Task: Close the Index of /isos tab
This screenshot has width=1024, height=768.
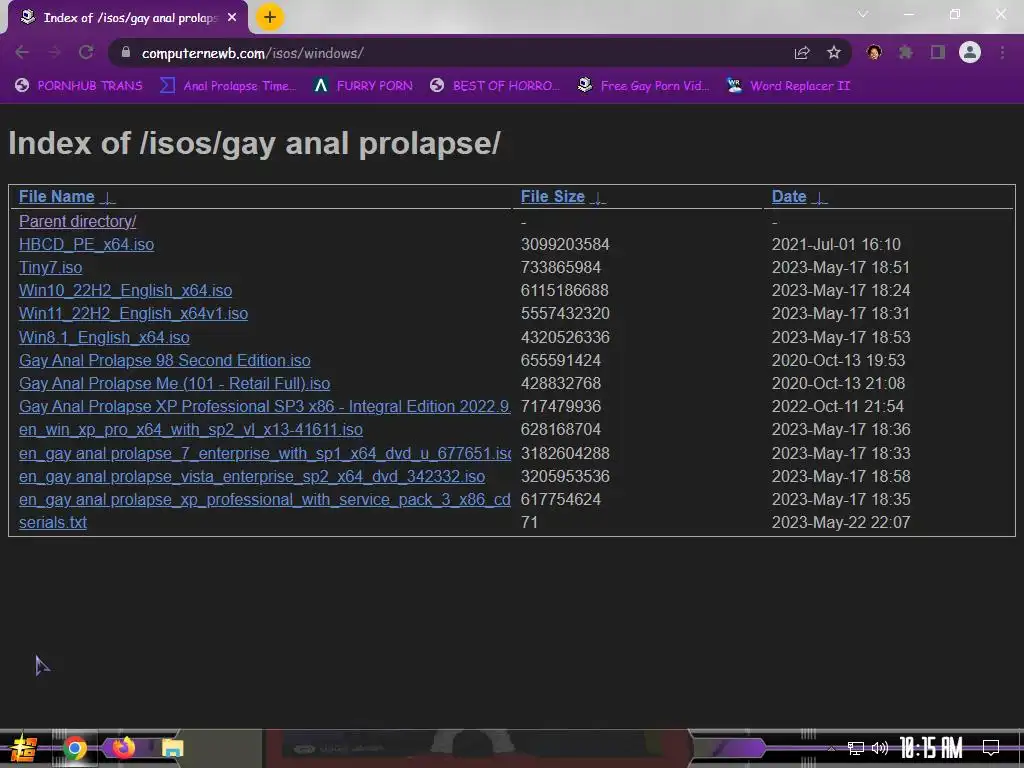Action: click(232, 18)
